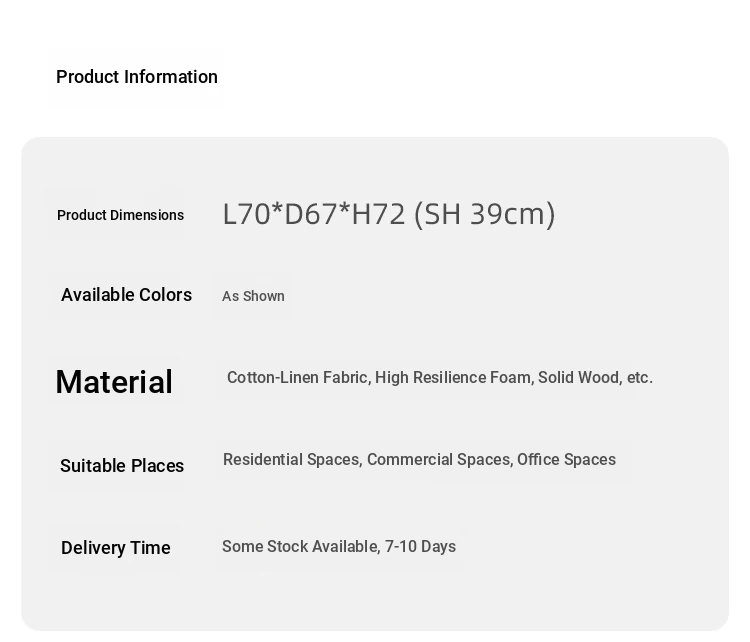Click the Cotton-Linen Fabric material text
750x642 pixels.
coord(297,377)
